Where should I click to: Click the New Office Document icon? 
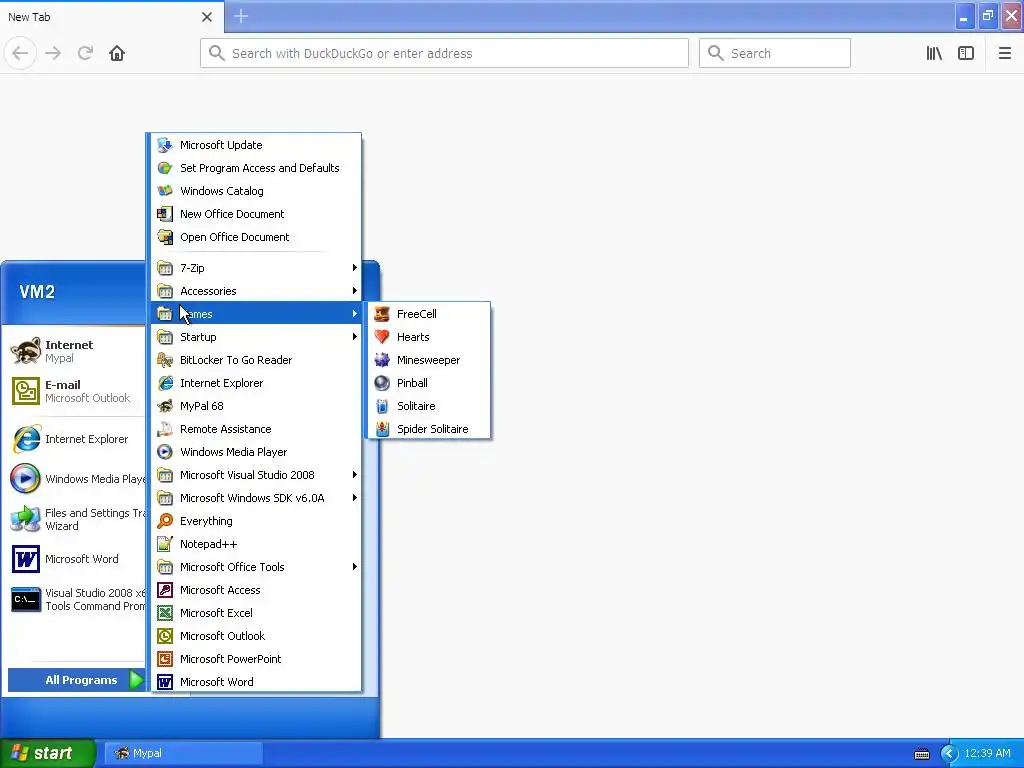pyautogui.click(x=165, y=214)
